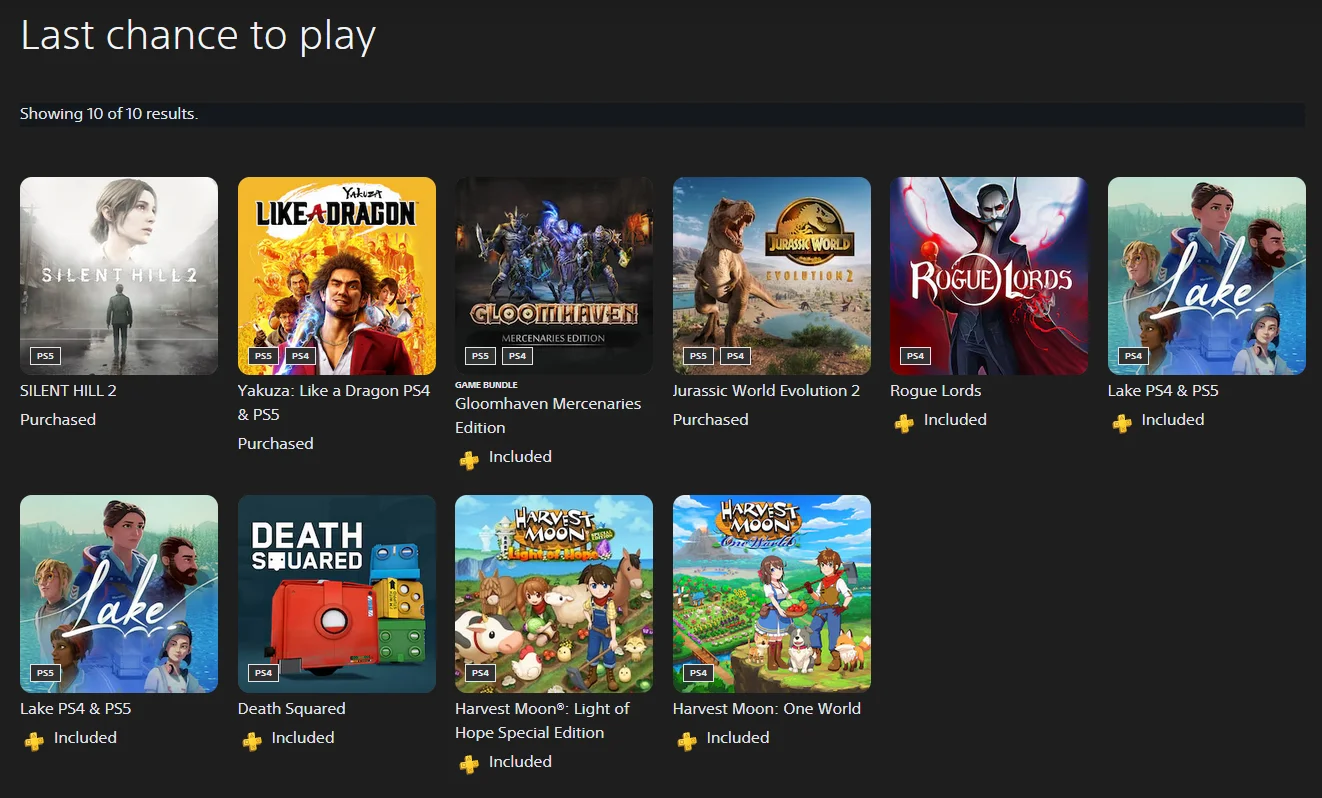Click the Included label under Gloomhaven Mercenaries Edition
Viewport: 1322px width, 798px height.
point(520,457)
